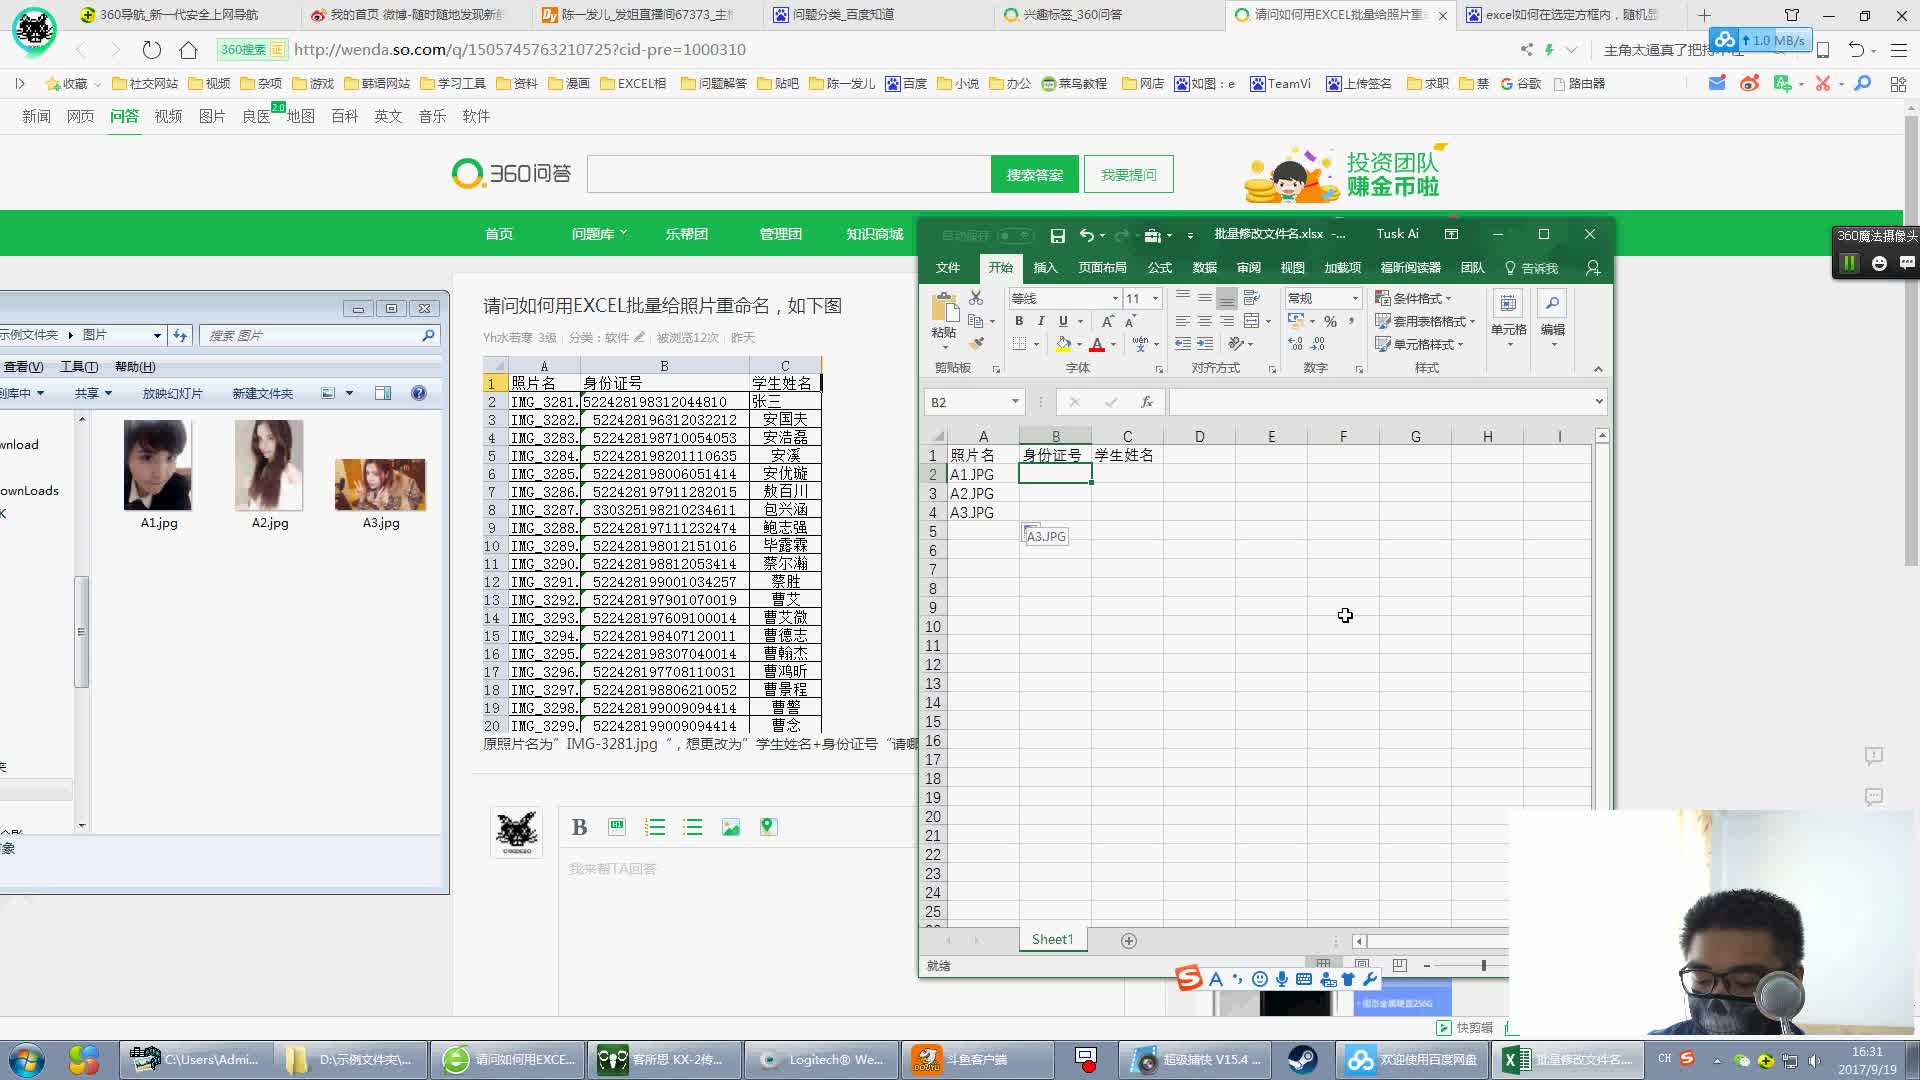Insert image icon in answer editor
This screenshot has height=1080, width=1920.
pos(731,827)
